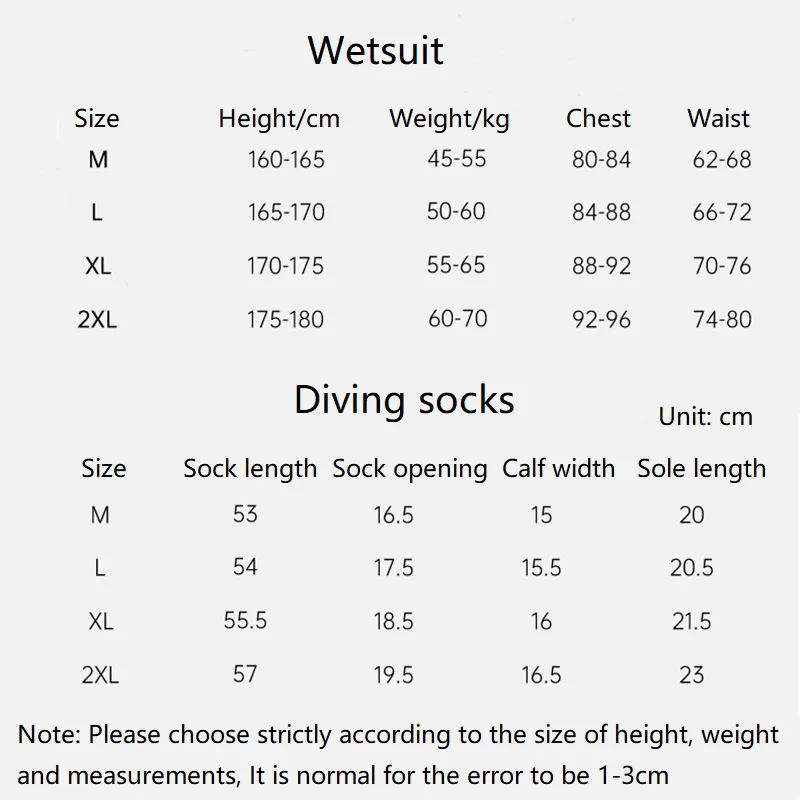Select wetsuit size 2XL row label
The image size is (800, 800).
click(98, 319)
